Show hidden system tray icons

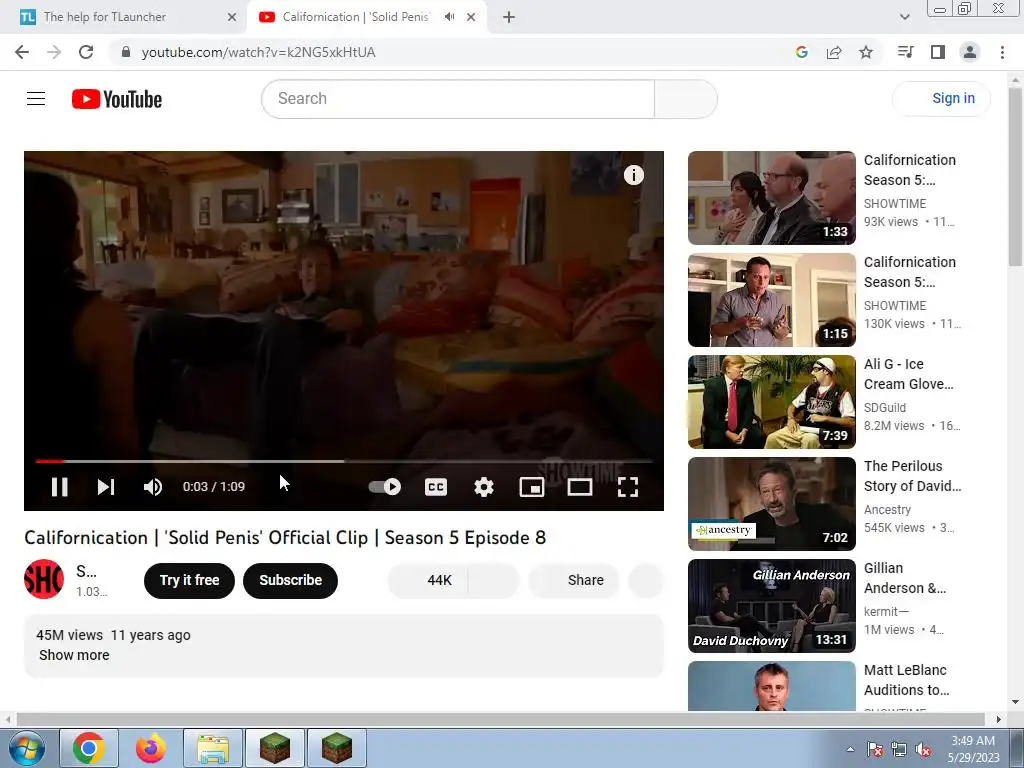850,749
